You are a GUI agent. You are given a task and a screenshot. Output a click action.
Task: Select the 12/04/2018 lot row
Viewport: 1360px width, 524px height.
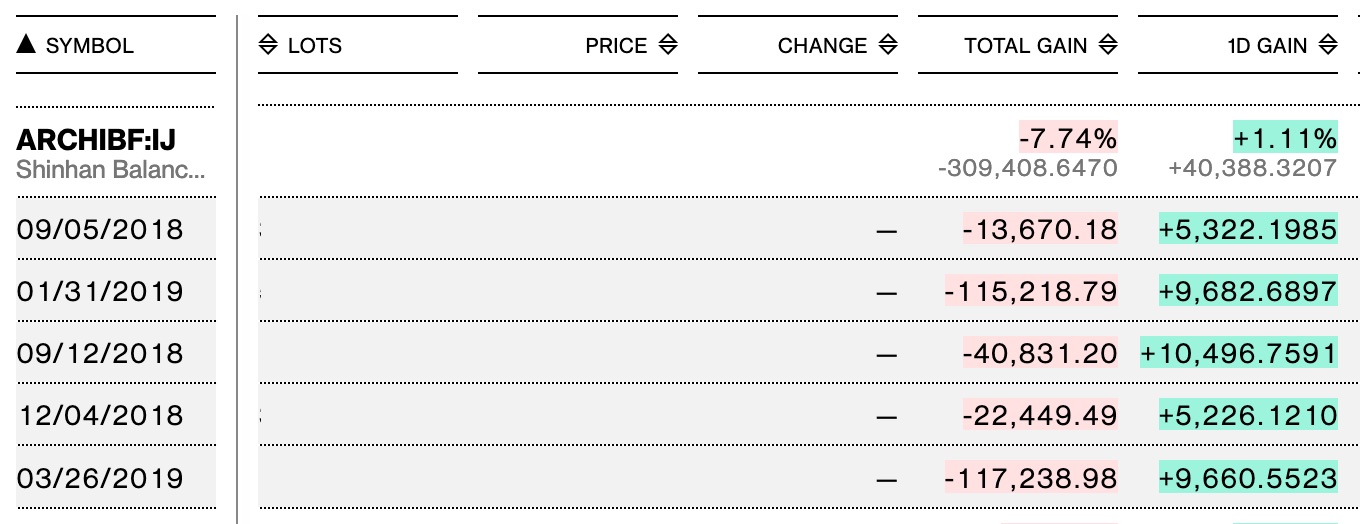[x=100, y=416]
